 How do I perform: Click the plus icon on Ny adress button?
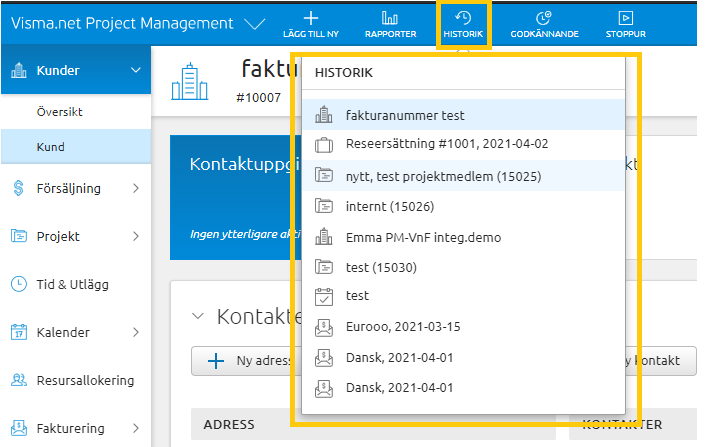pyautogui.click(x=216, y=361)
